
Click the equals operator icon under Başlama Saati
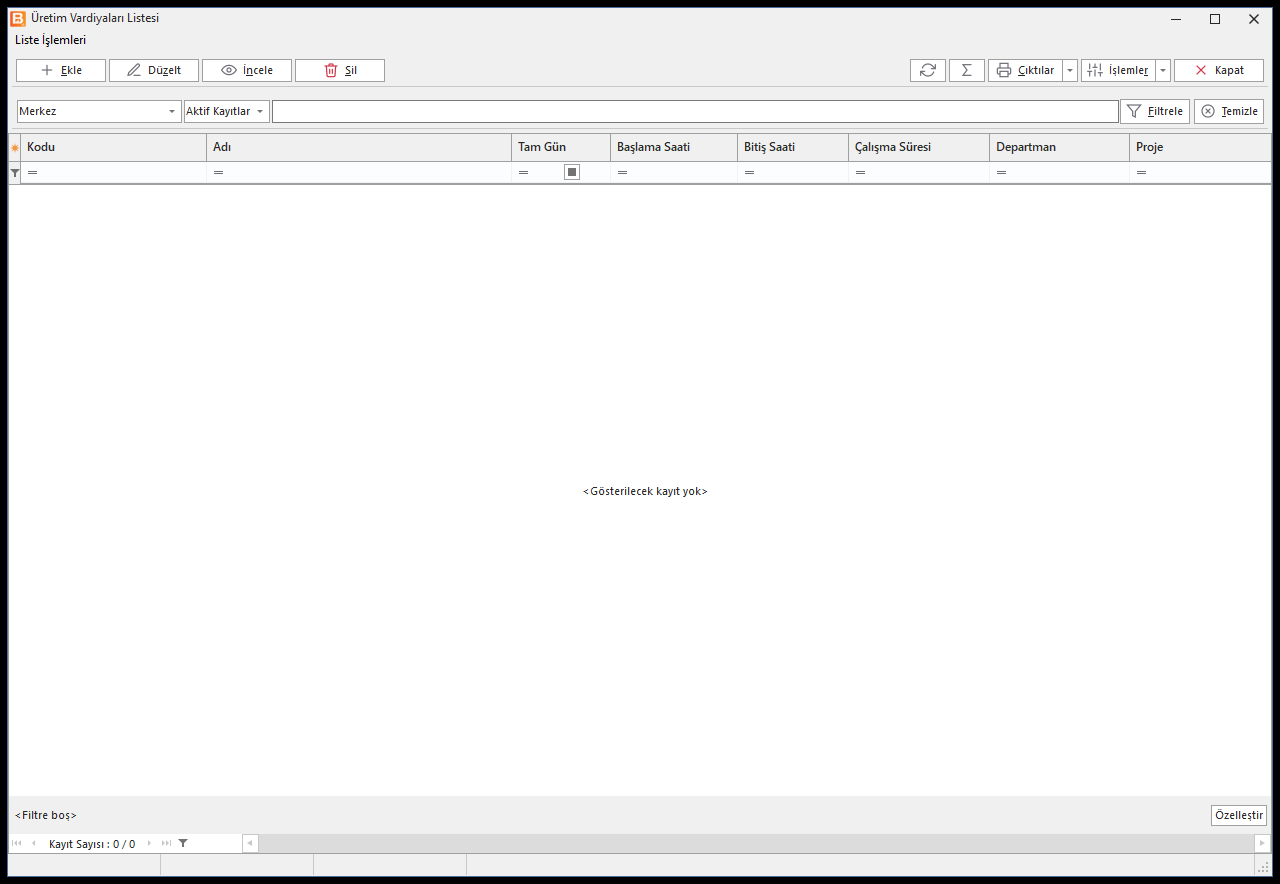coord(622,173)
